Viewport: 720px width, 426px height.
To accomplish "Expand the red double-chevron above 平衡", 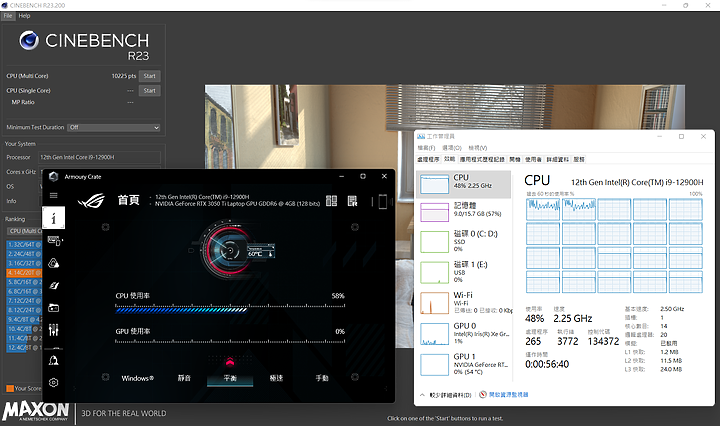I will (230, 362).
